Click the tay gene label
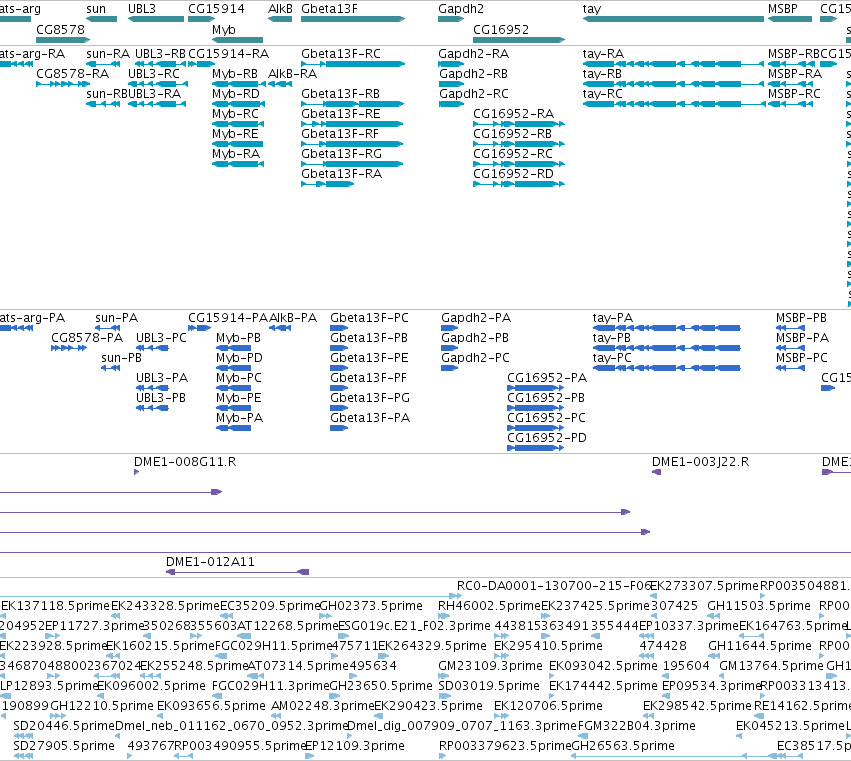Viewport: 851px width, 761px height. pyautogui.click(x=592, y=9)
